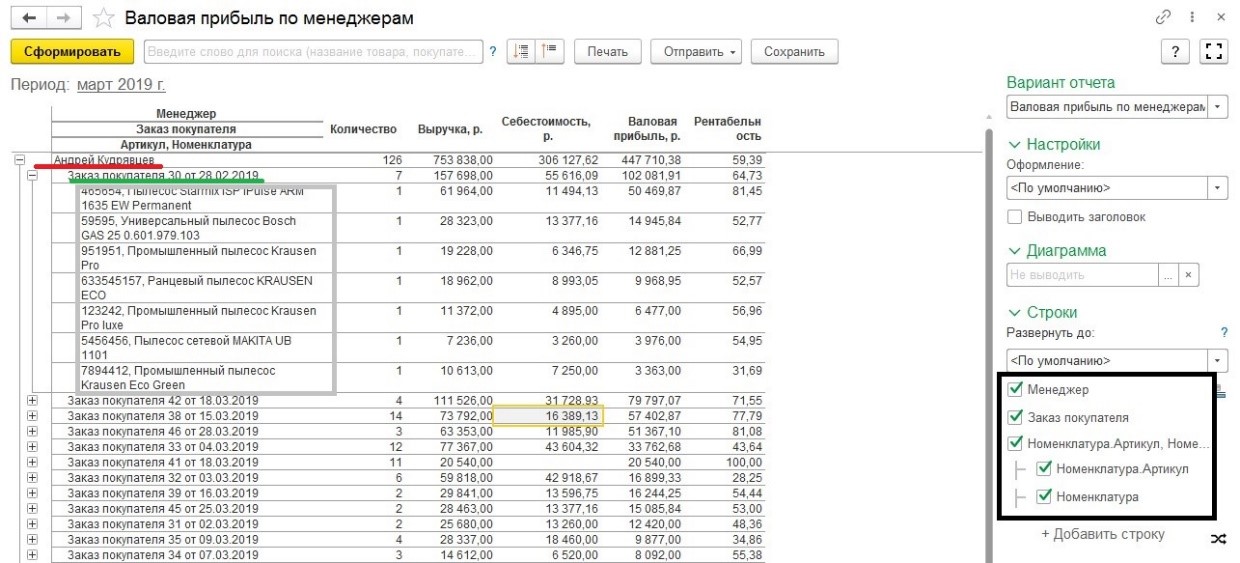Viewport: 1240px width, 563px height.
Task: Click the expand all groups icon
Action: (x=522, y=52)
